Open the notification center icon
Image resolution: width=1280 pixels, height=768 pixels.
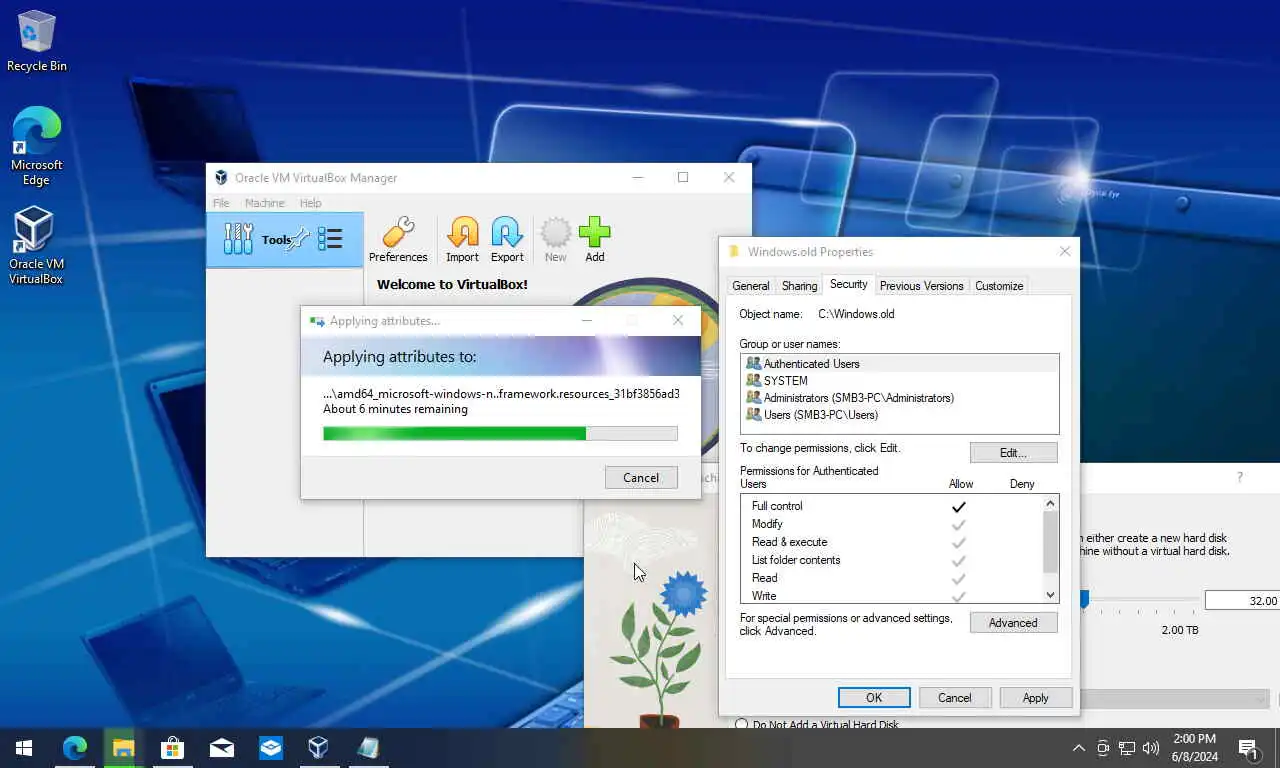point(1248,748)
